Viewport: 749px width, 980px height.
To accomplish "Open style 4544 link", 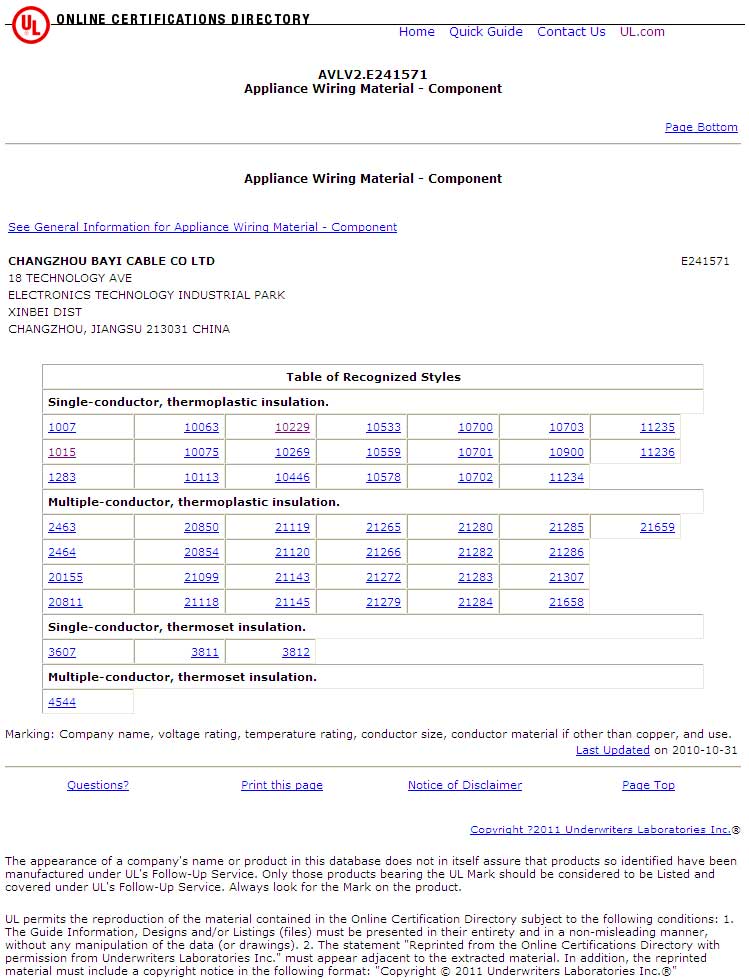I will pos(62,702).
